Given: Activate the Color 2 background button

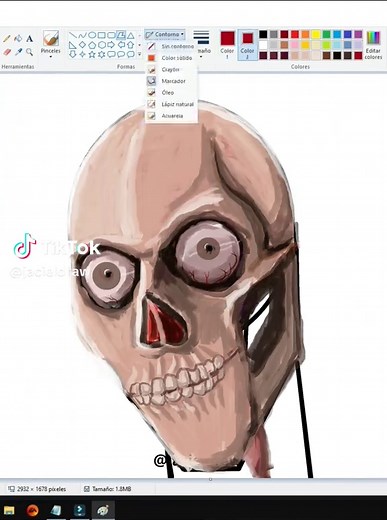Looking at the screenshot, I should coord(248,45).
